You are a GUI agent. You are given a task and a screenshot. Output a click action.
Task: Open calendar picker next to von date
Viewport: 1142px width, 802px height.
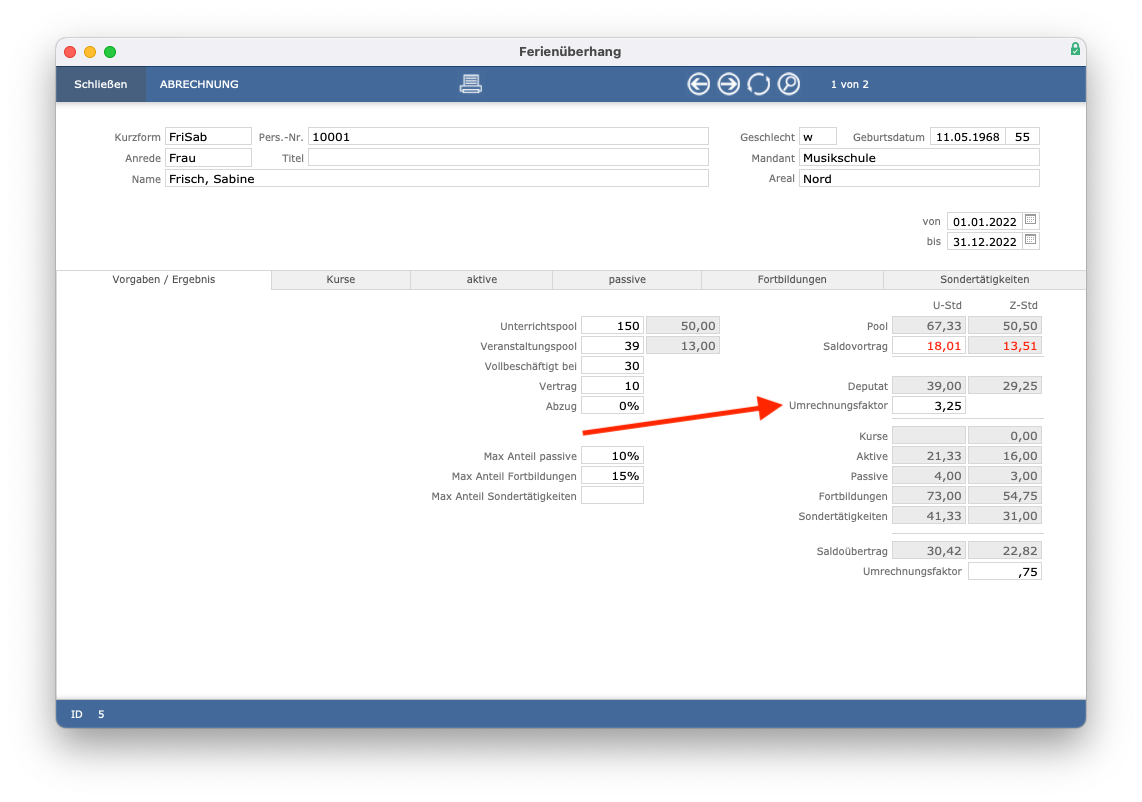1031,220
